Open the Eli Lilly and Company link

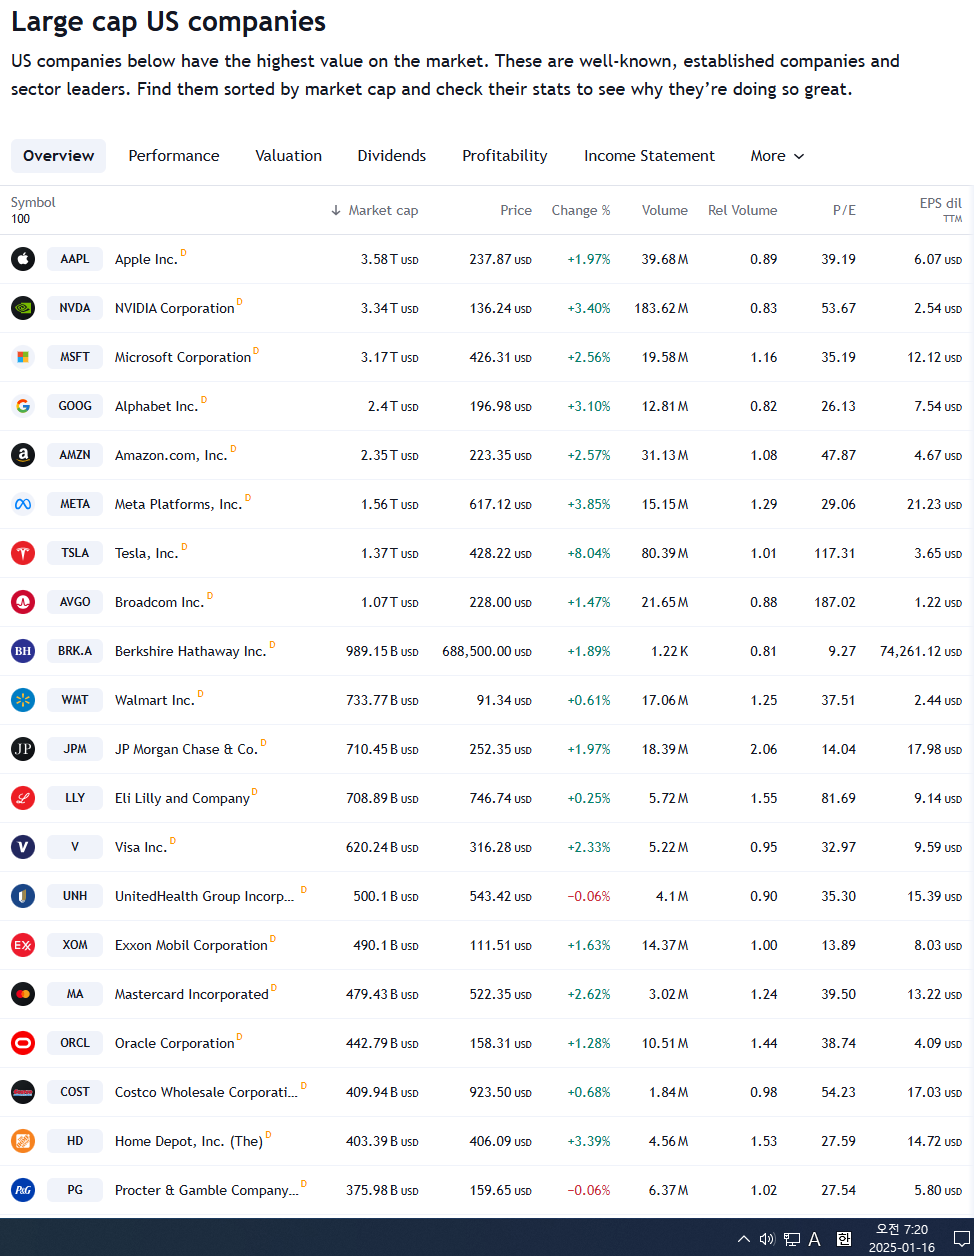(182, 799)
